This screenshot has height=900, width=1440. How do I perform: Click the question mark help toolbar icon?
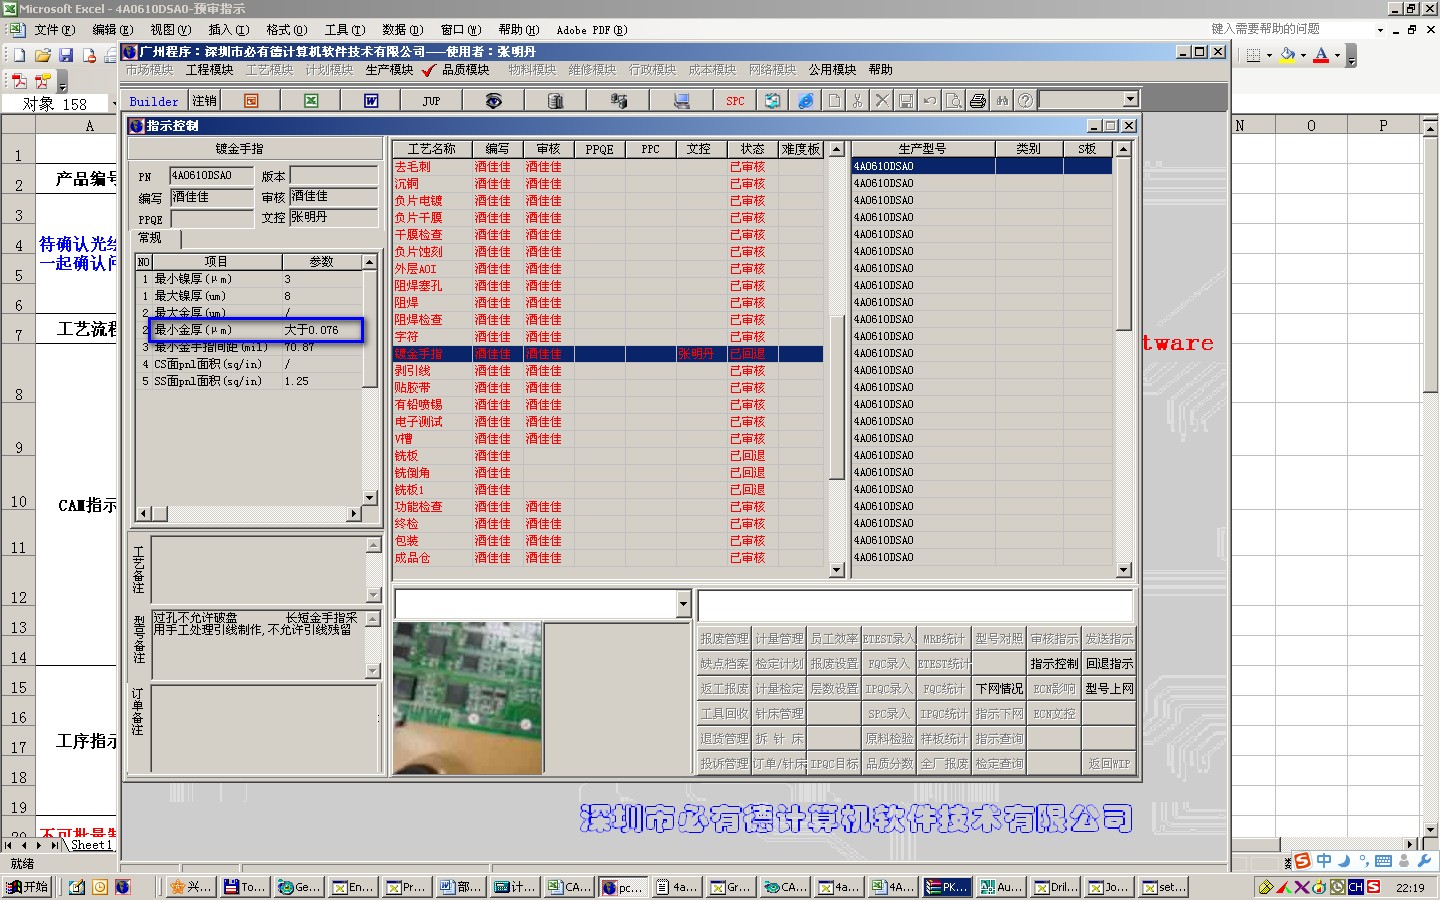tap(1025, 101)
